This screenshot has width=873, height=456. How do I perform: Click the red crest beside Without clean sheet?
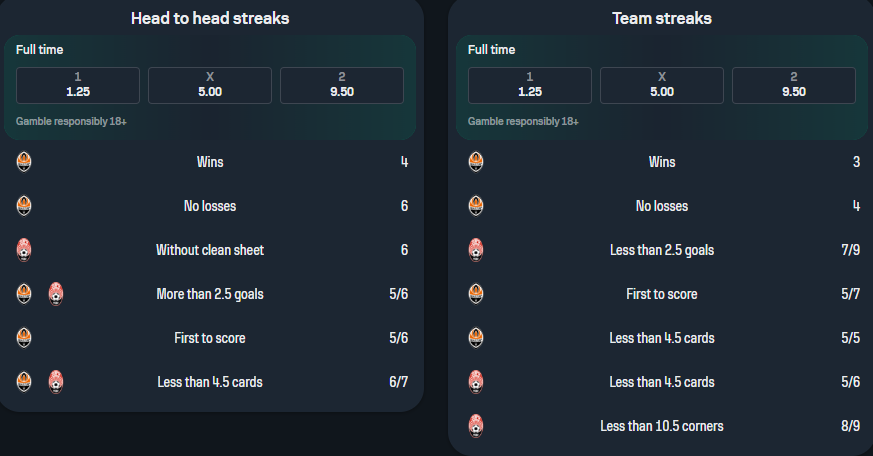[25, 250]
